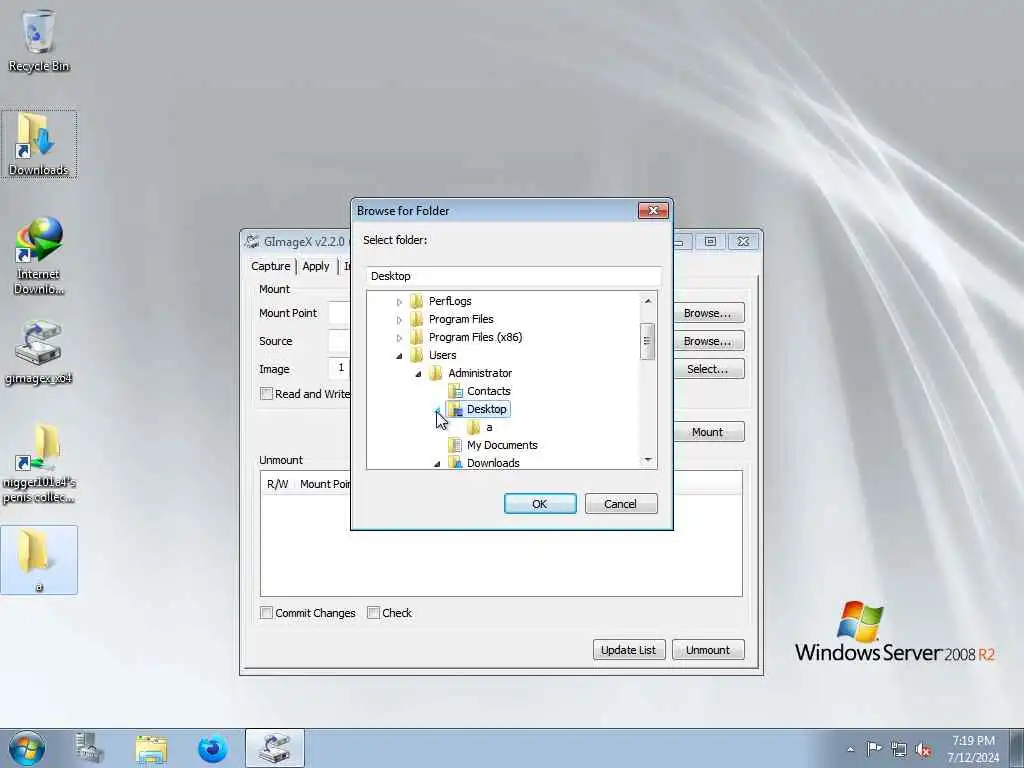Click the network icon in the system tray
The image size is (1024, 768).
click(899, 749)
